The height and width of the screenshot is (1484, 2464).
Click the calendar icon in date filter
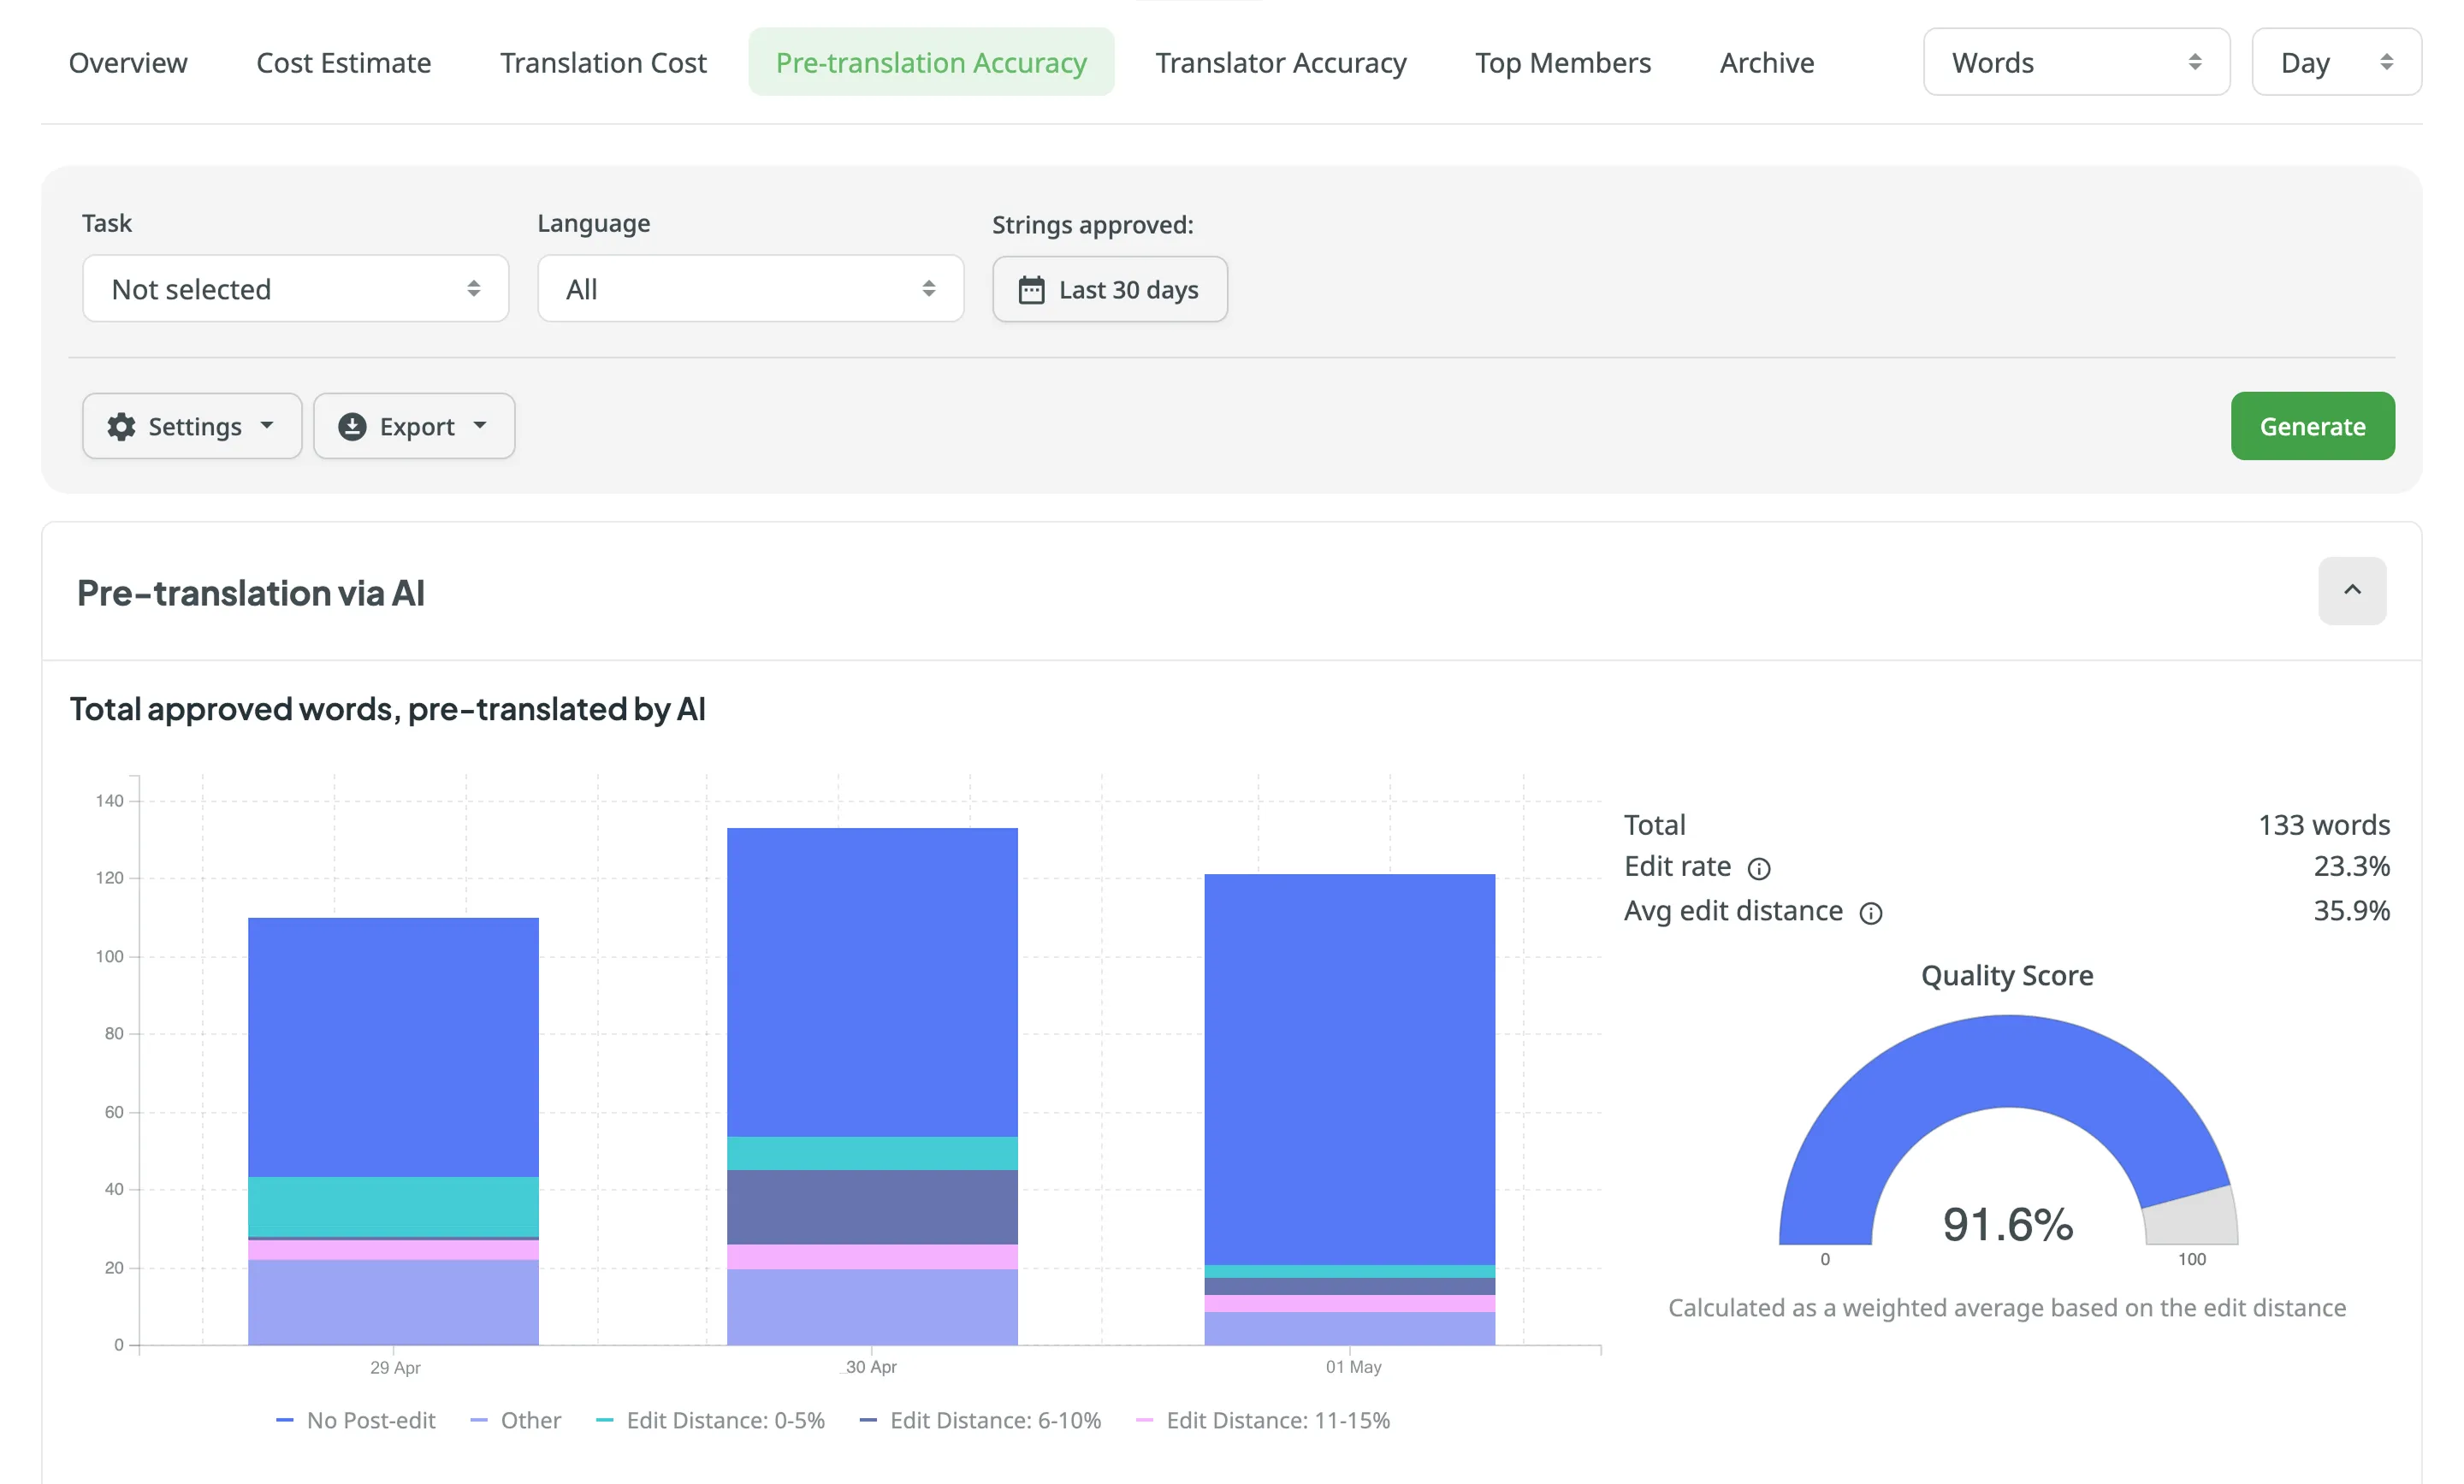(x=1031, y=290)
